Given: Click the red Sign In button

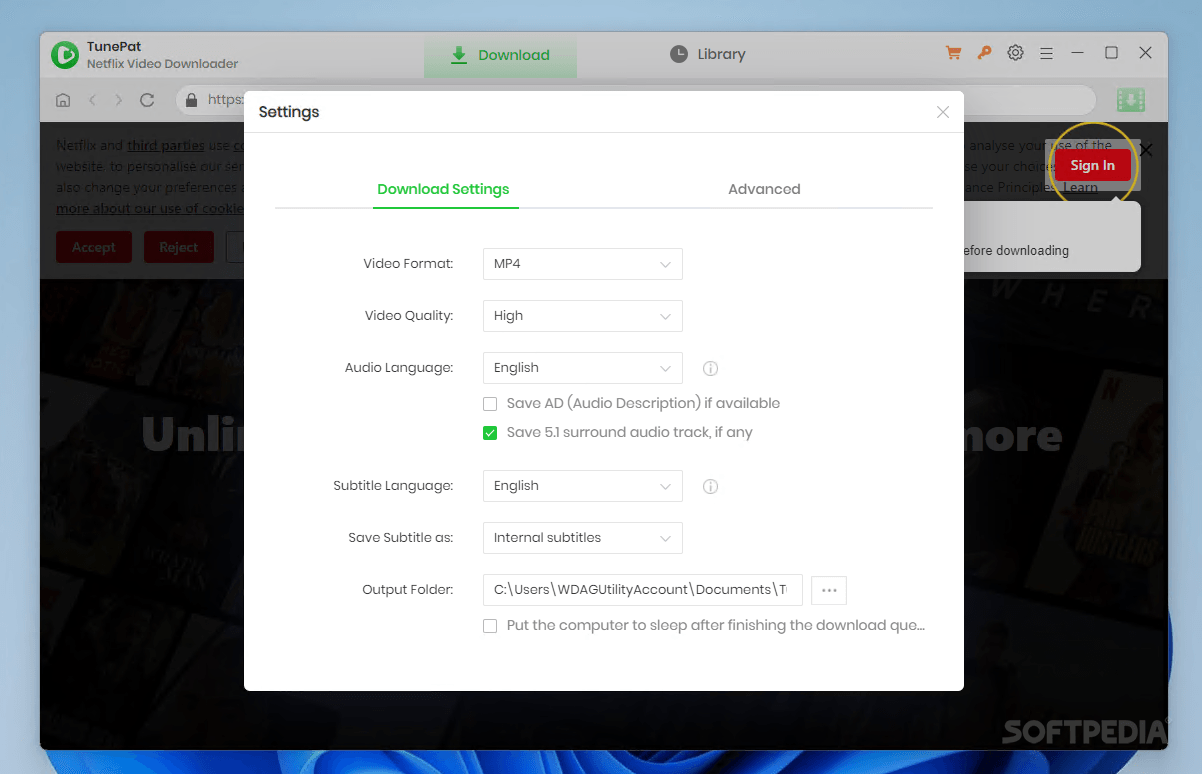Looking at the screenshot, I should (1093, 165).
